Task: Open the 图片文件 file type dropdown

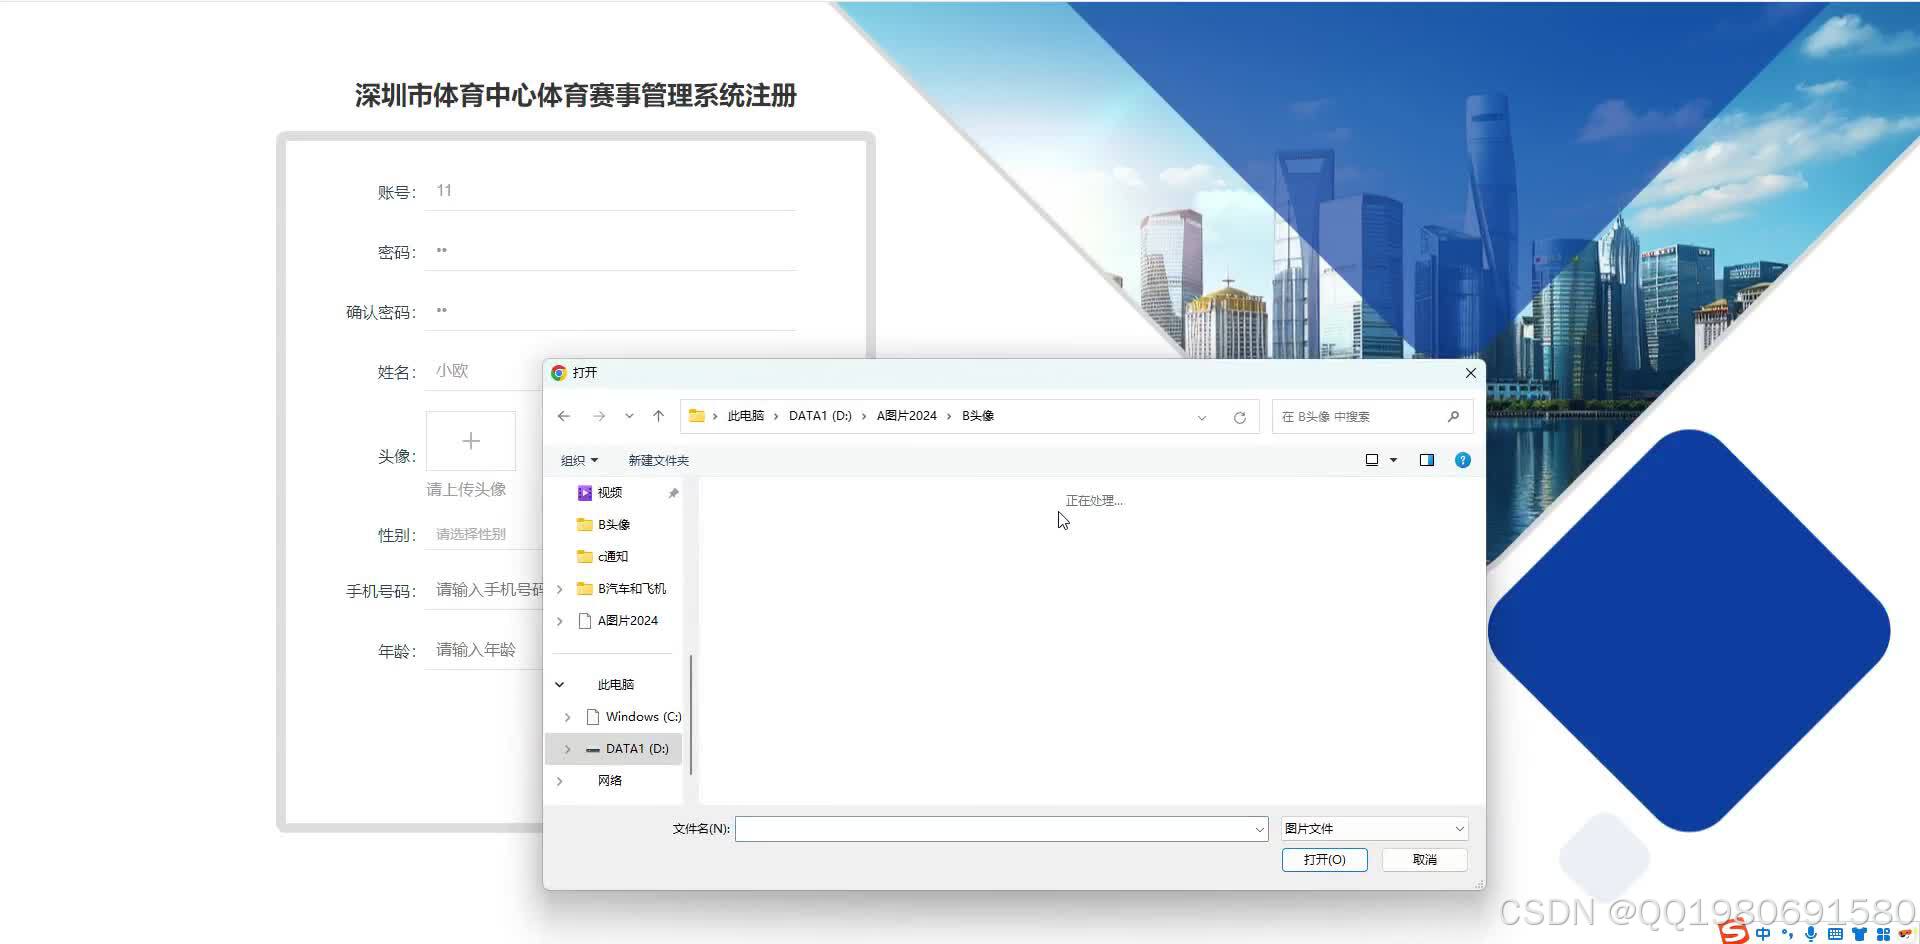Action: pyautogui.click(x=1372, y=828)
